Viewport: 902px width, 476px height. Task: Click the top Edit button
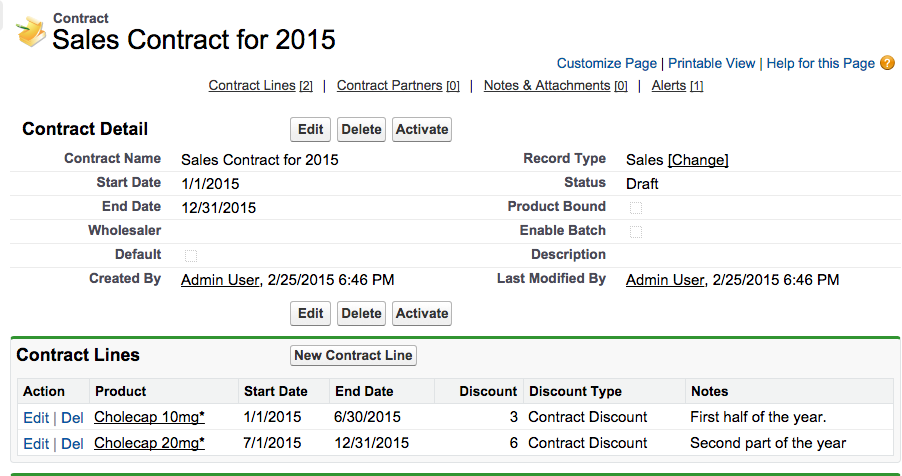click(311, 130)
